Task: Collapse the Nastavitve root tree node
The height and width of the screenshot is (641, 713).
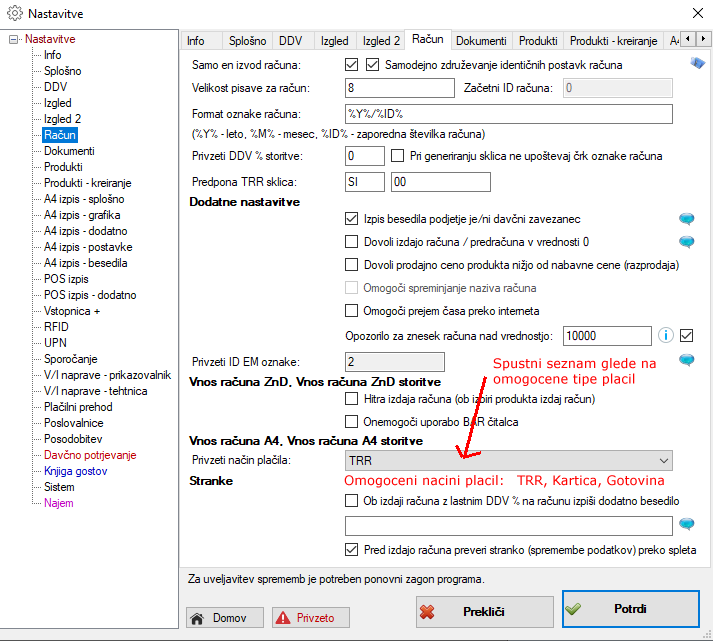Action: [14, 39]
